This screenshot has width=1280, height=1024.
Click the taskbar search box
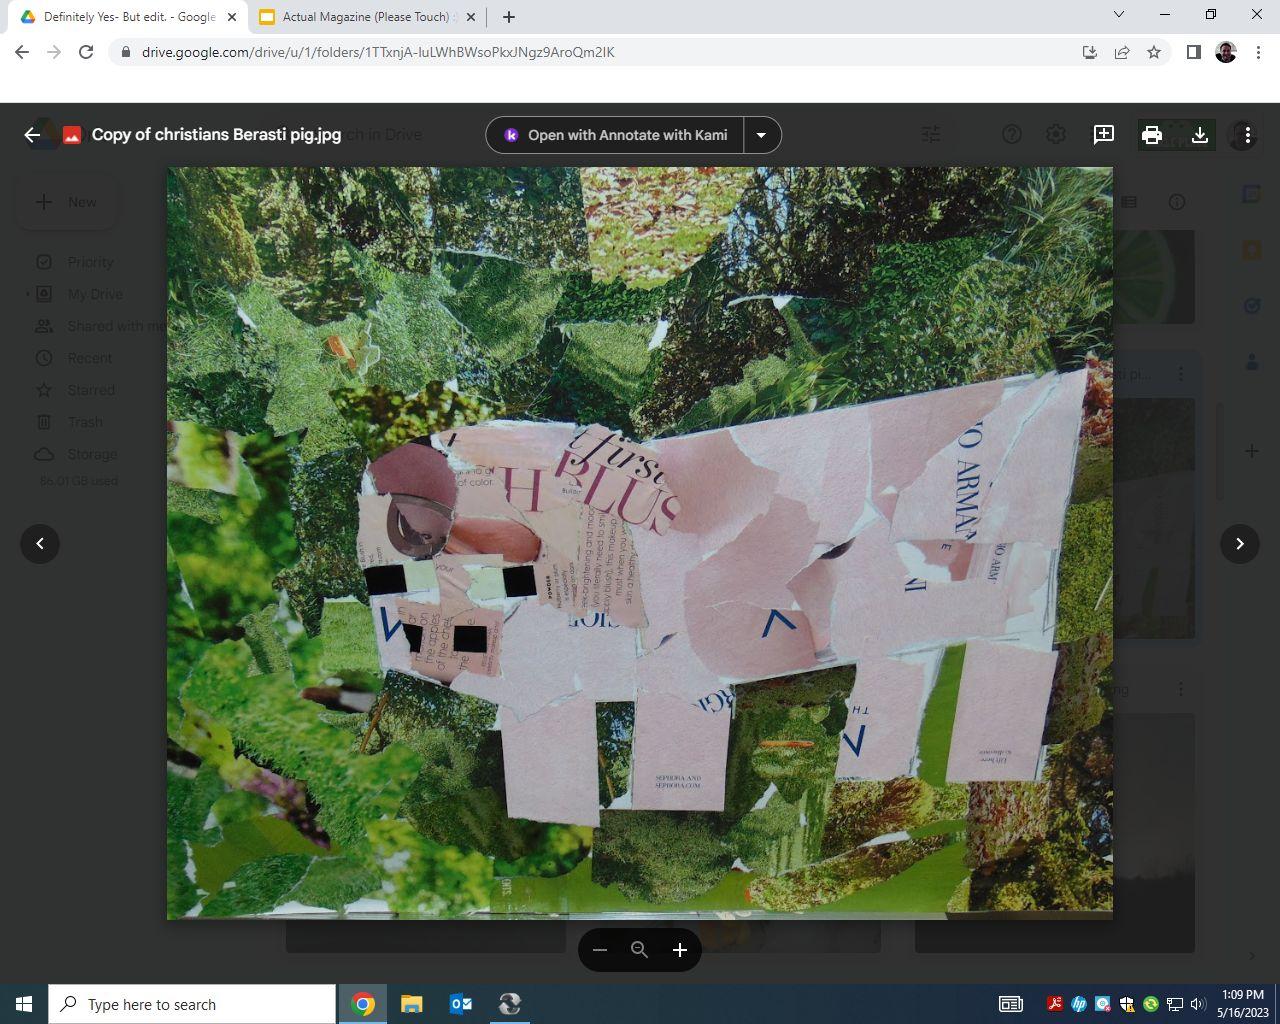point(192,1004)
